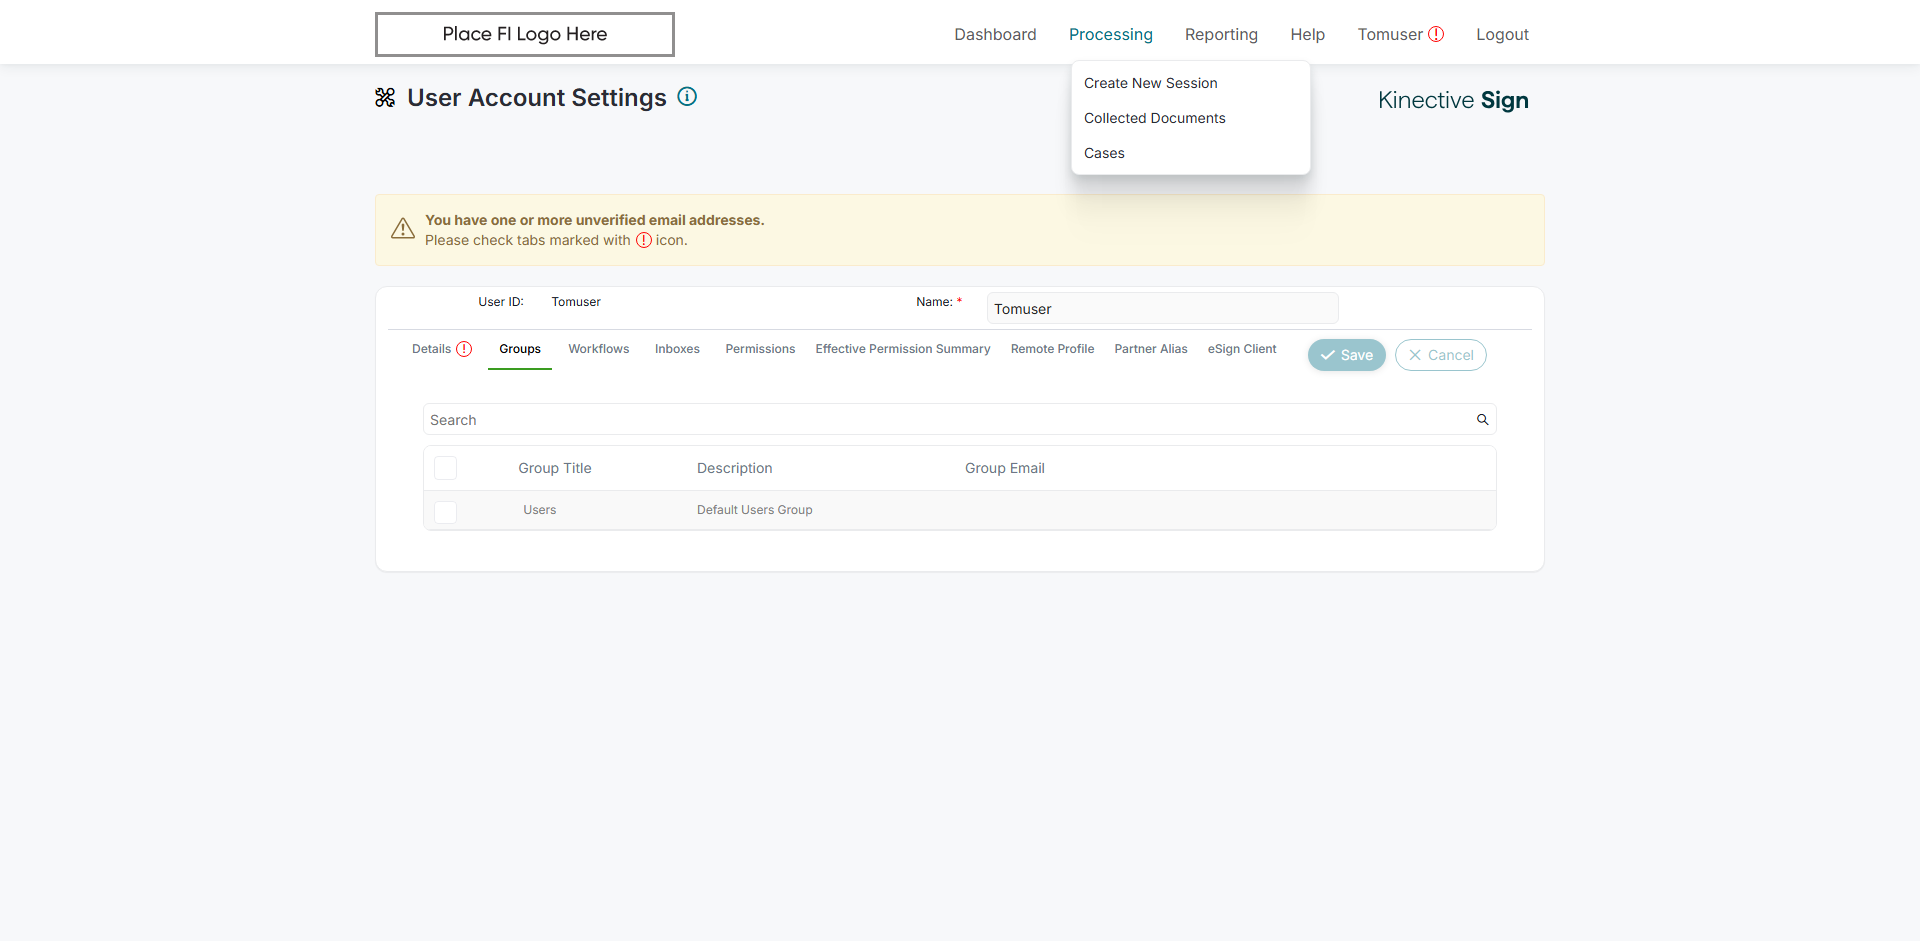This screenshot has width=1920, height=941.
Task: Click the Place FI Logo Here box
Action: pyautogui.click(x=525, y=34)
